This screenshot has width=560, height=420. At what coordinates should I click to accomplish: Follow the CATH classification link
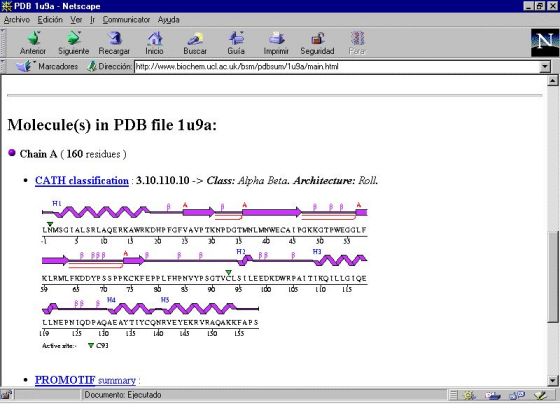click(82, 181)
